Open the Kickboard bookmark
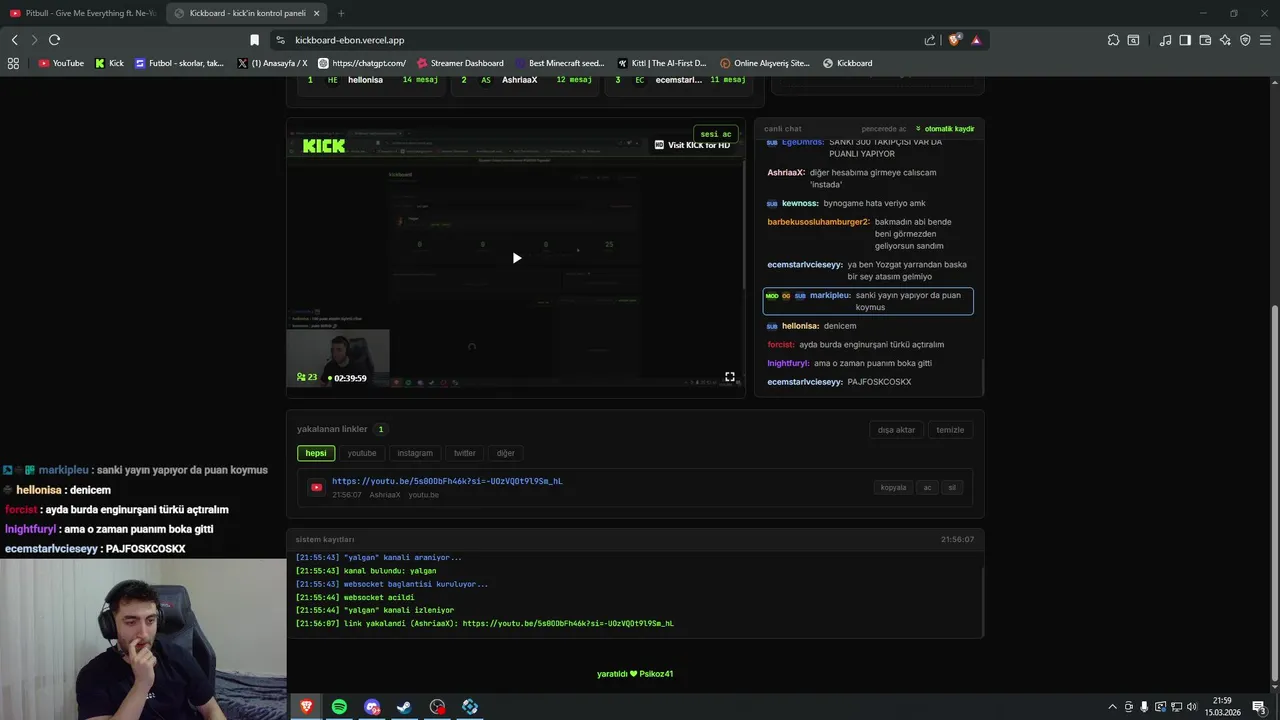This screenshot has height=720, width=1280. [847, 63]
